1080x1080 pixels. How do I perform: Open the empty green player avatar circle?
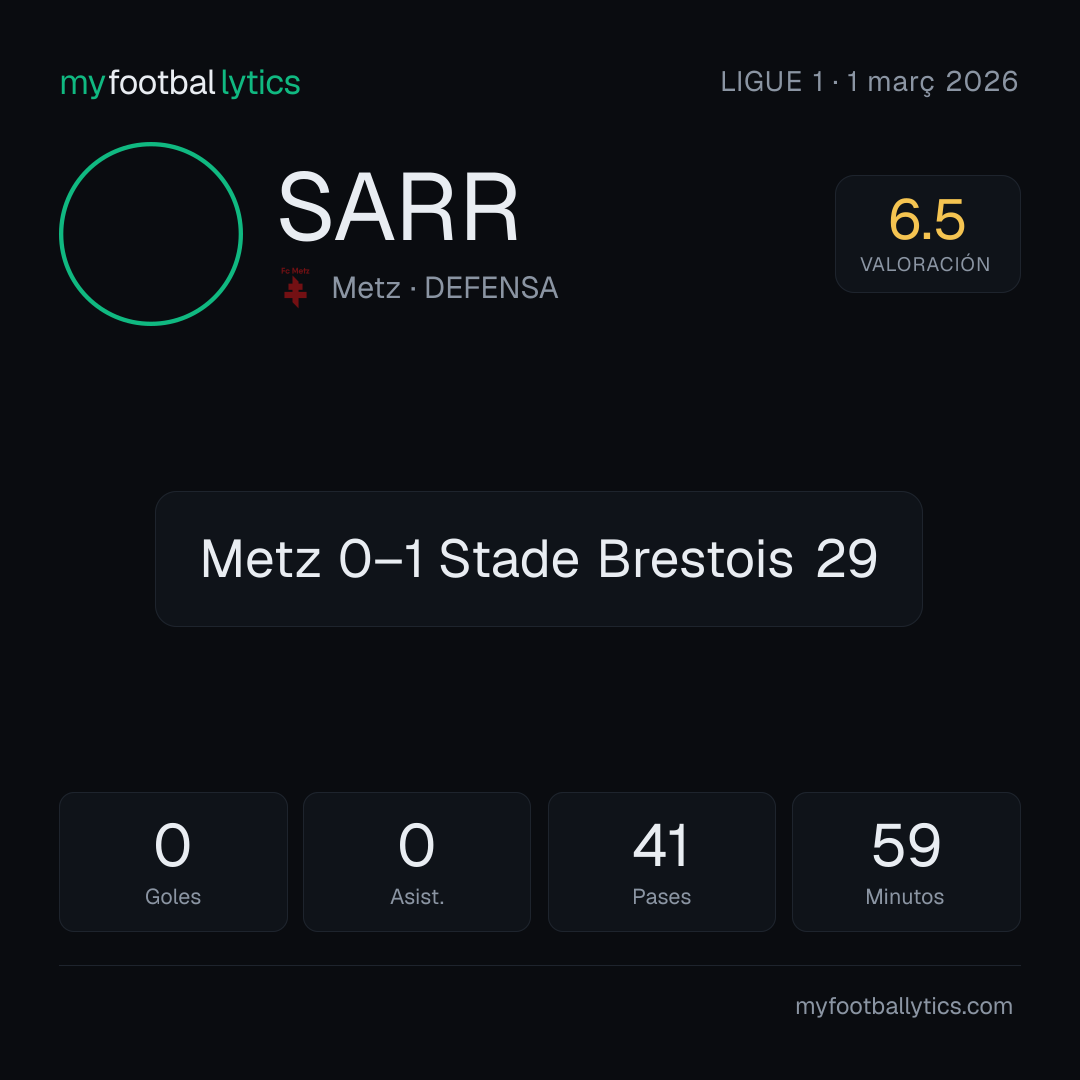pyautogui.click(x=151, y=233)
